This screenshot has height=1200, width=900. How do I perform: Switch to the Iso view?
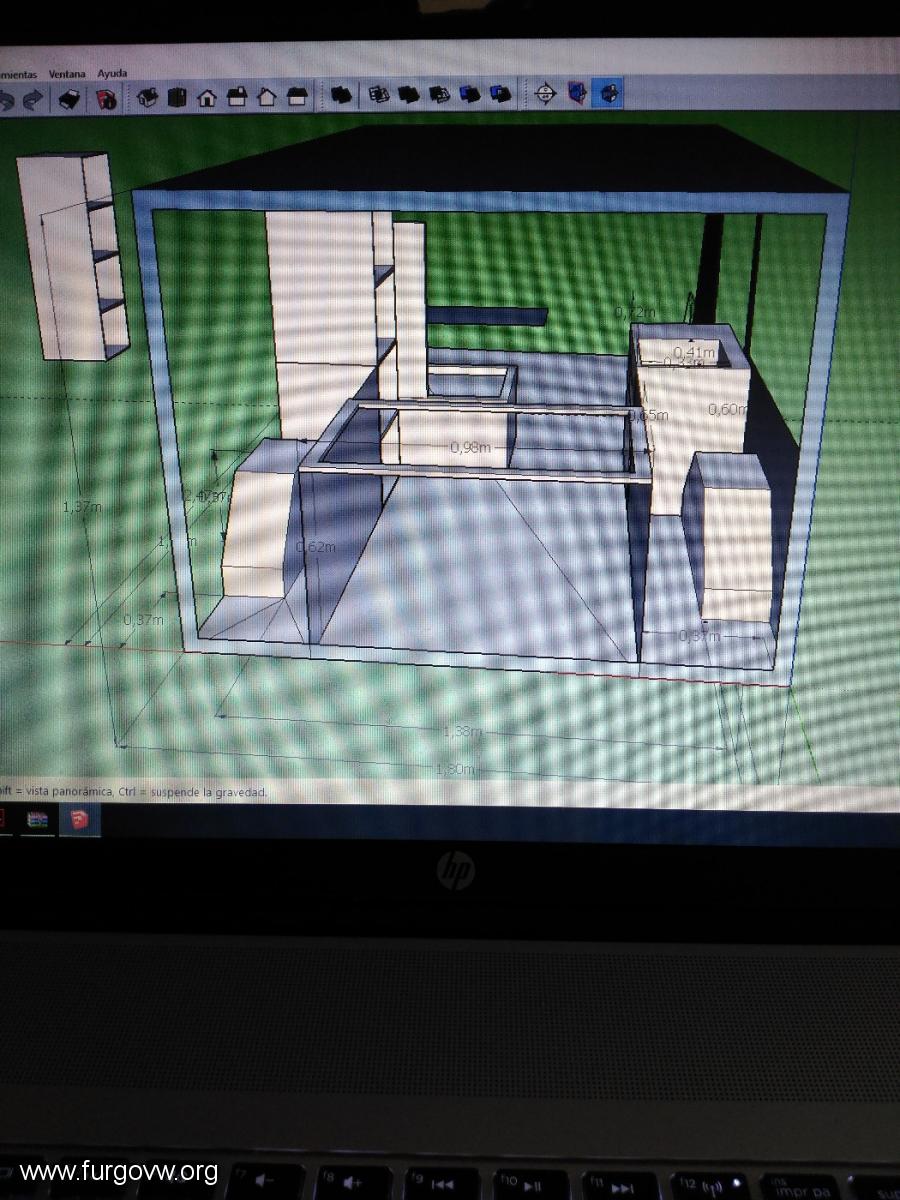(148, 97)
